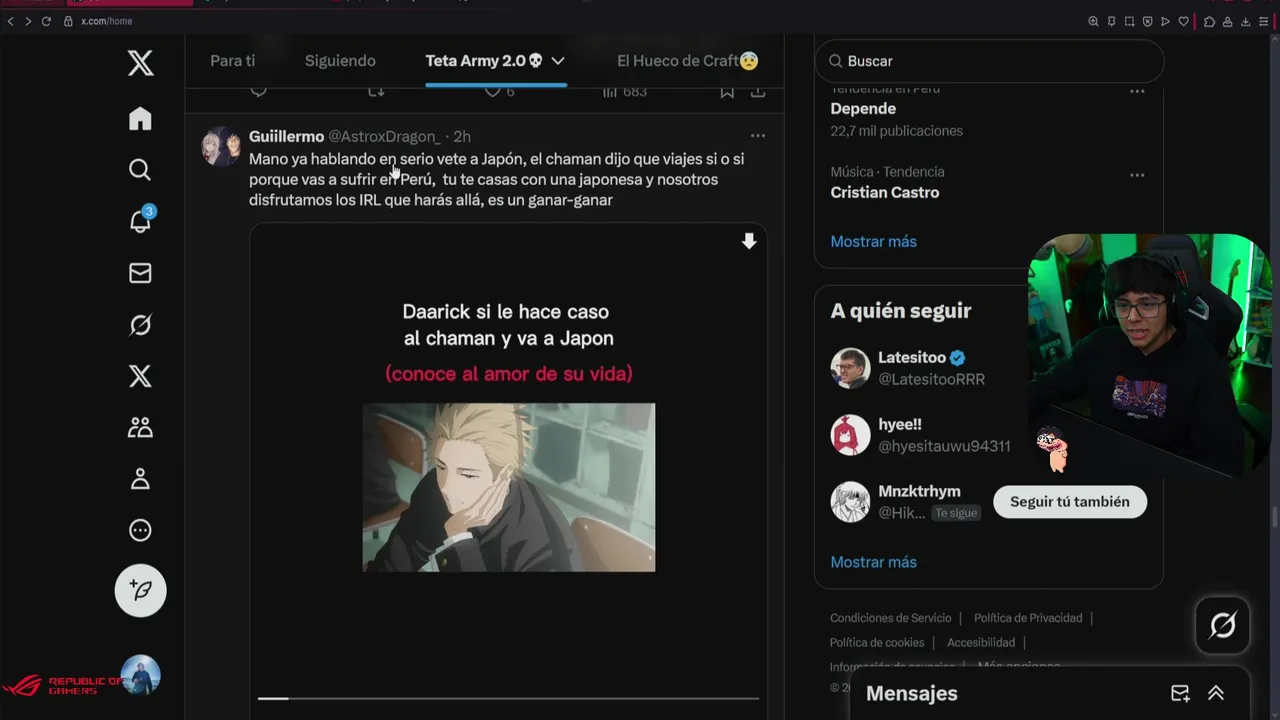Open the Guiillermo display name link

point(286,136)
